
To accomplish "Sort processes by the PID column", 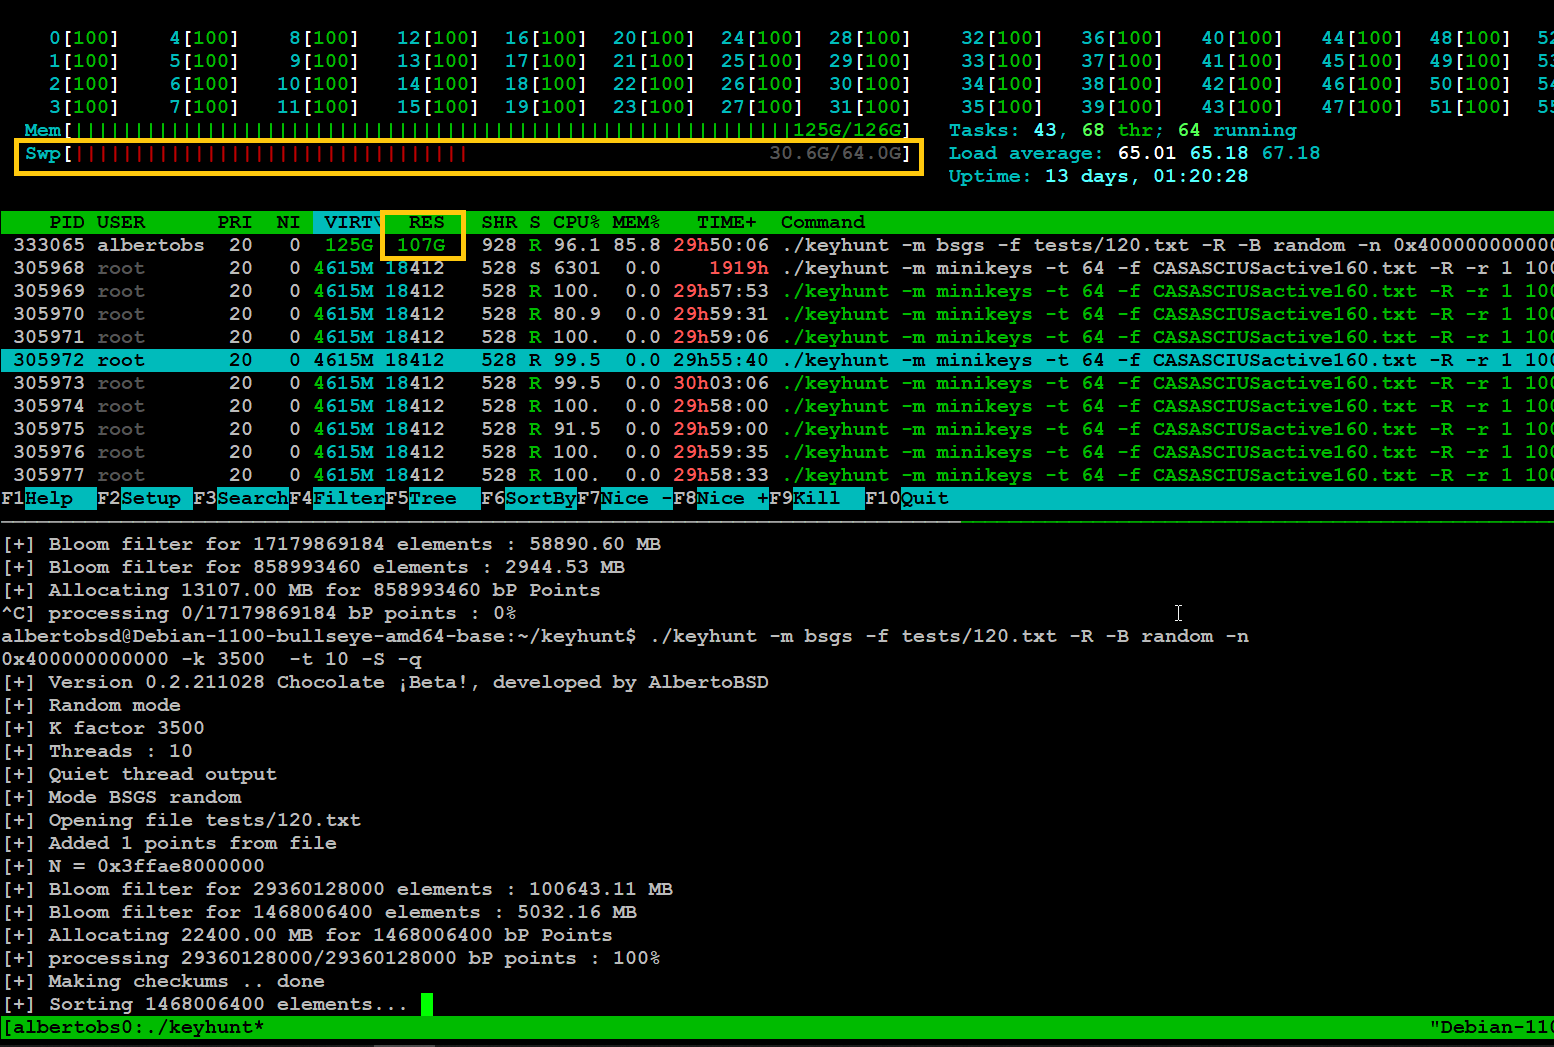I will (x=67, y=222).
